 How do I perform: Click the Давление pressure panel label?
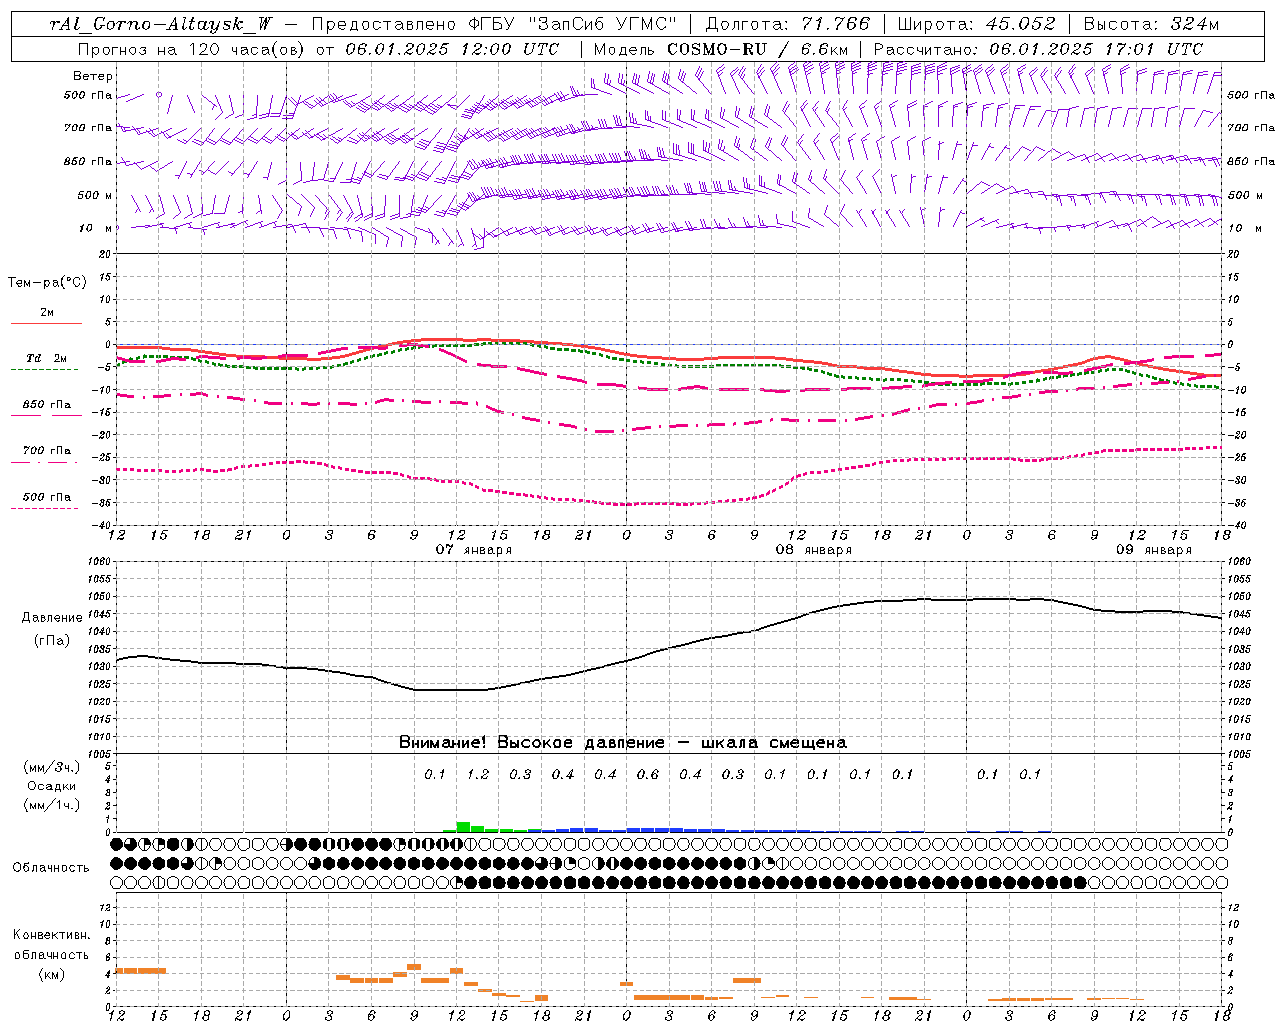[x=51, y=618]
